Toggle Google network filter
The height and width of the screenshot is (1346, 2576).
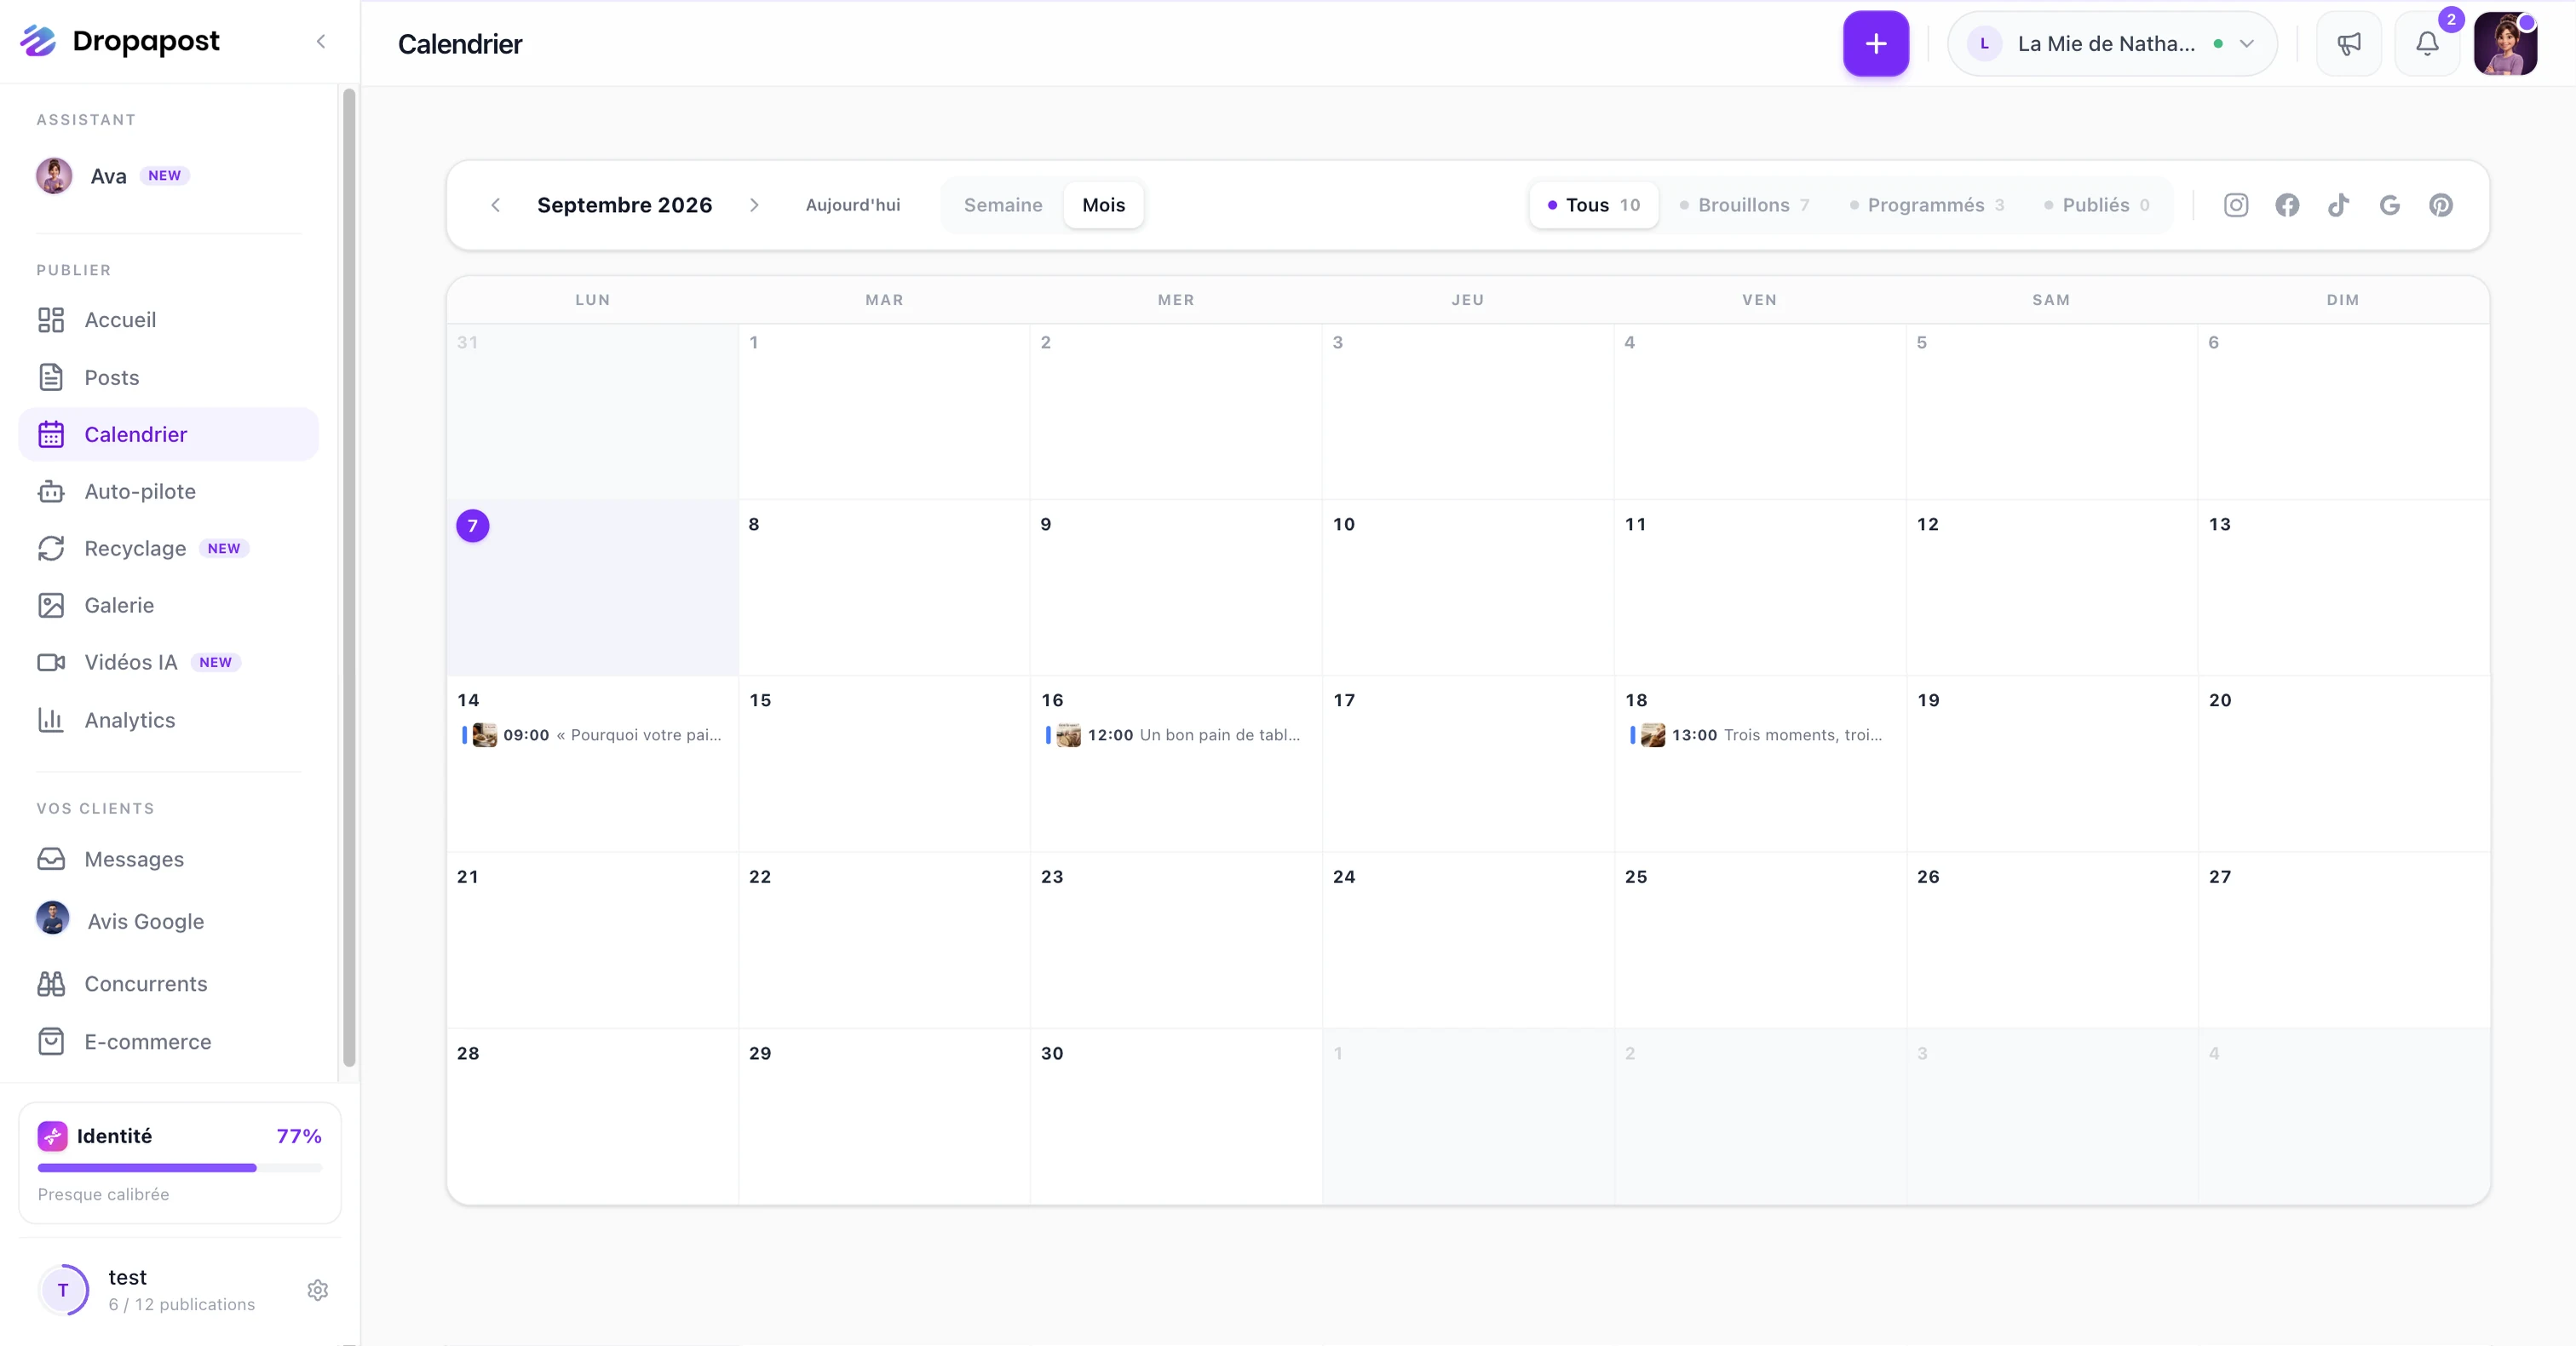point(2390,205)
